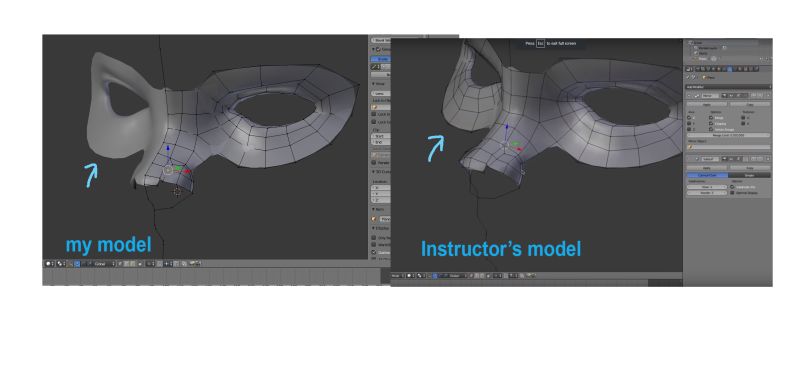
Task: Click Clip Start field in my model
Action: click(381, 136)
